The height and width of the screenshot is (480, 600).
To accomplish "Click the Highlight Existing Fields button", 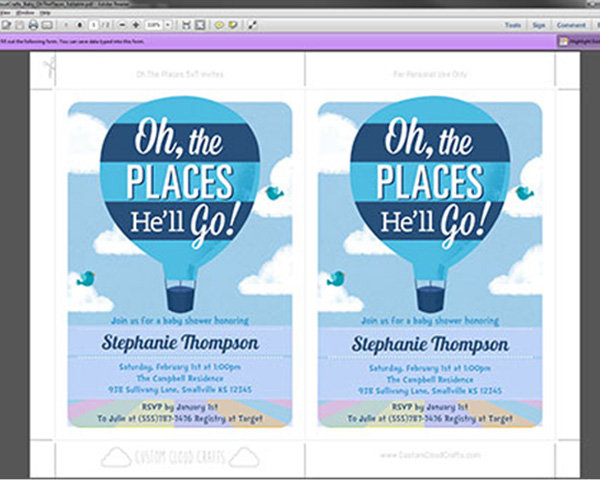I will point(579,41).
